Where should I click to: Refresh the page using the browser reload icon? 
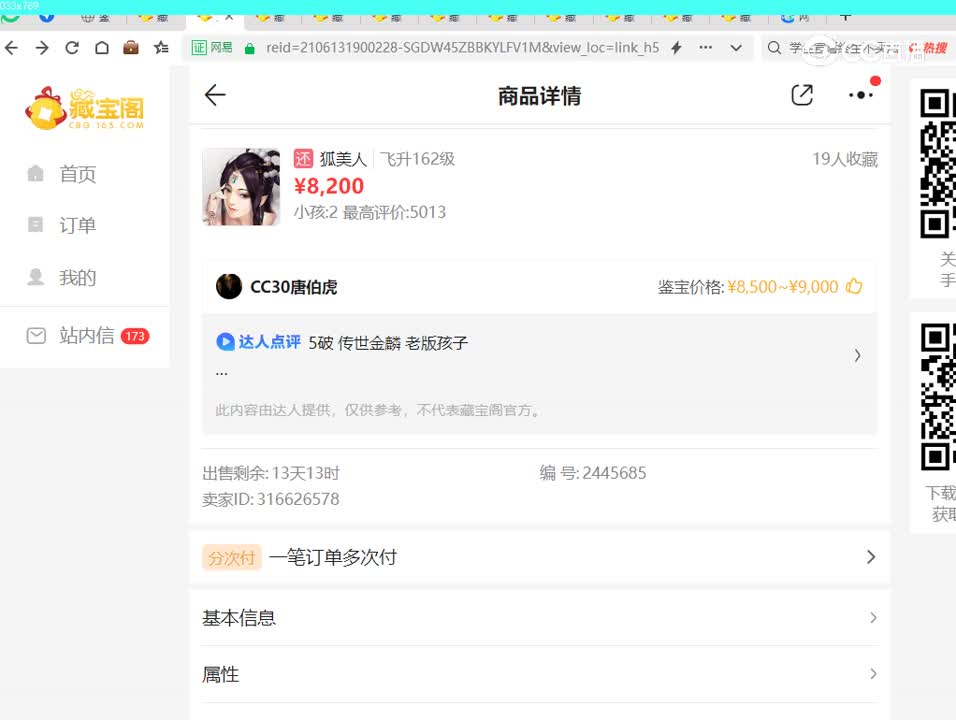pos(71,47)
